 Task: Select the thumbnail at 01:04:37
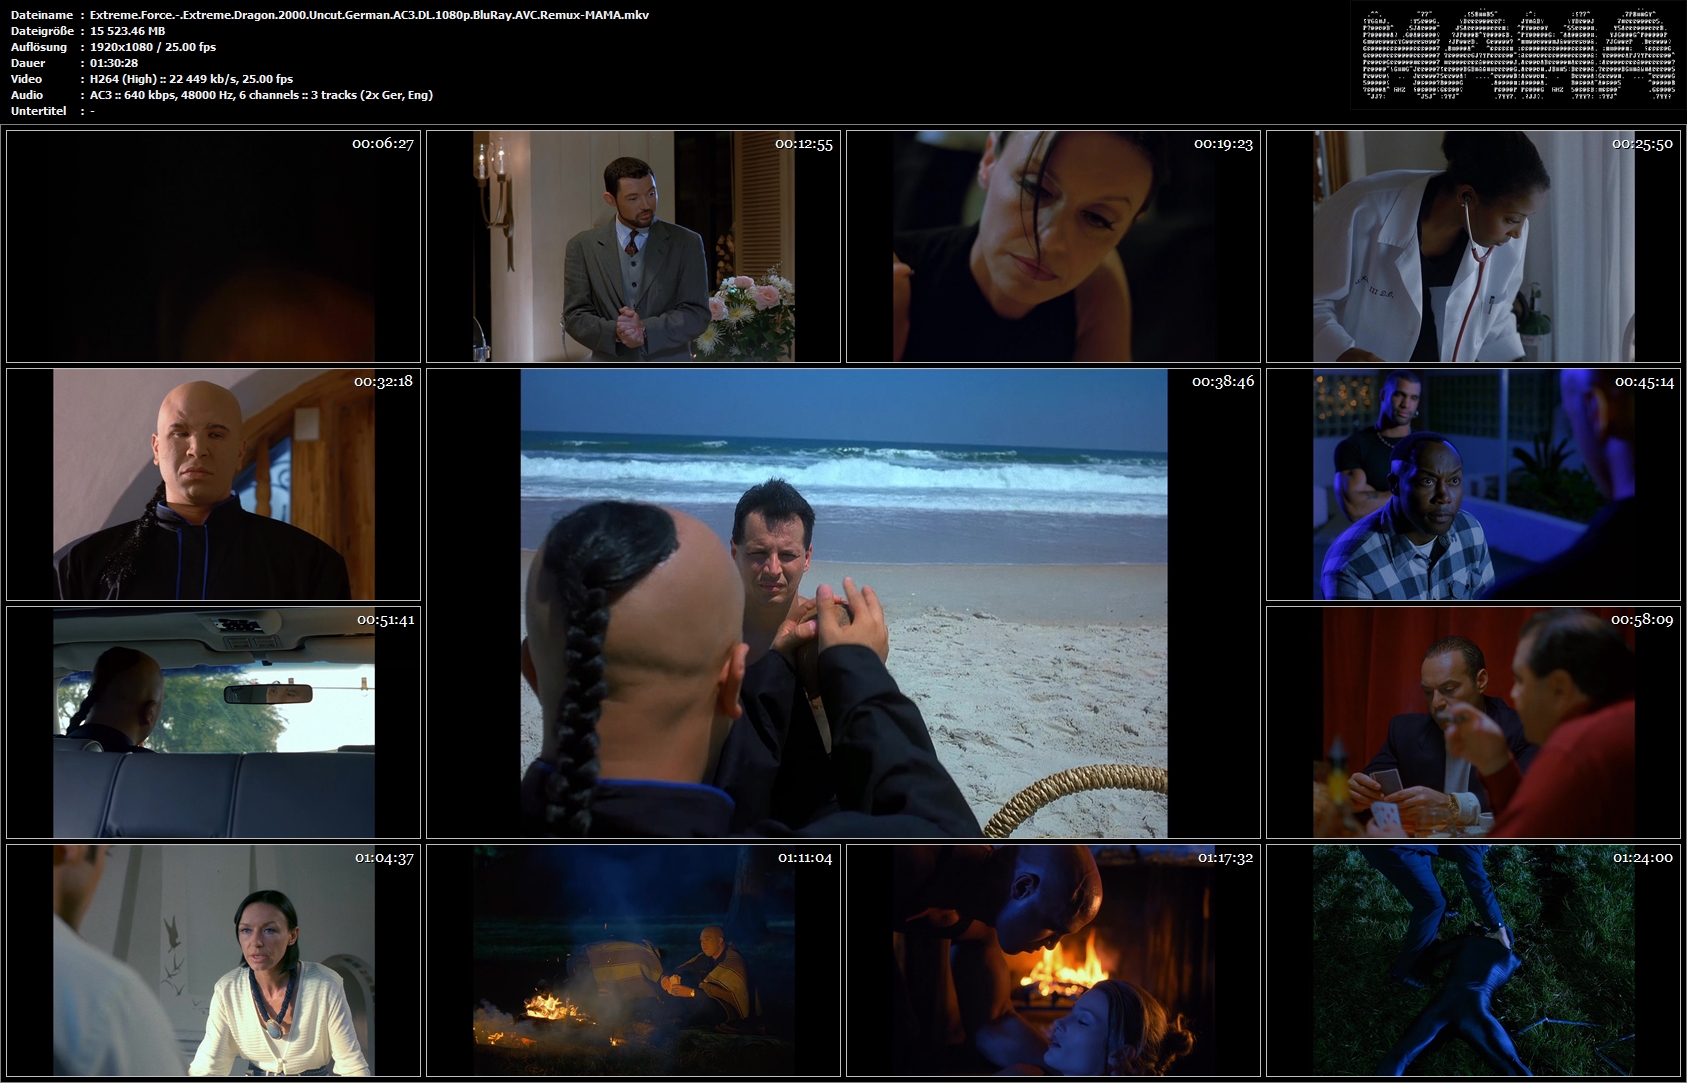(x=213, y=960)
